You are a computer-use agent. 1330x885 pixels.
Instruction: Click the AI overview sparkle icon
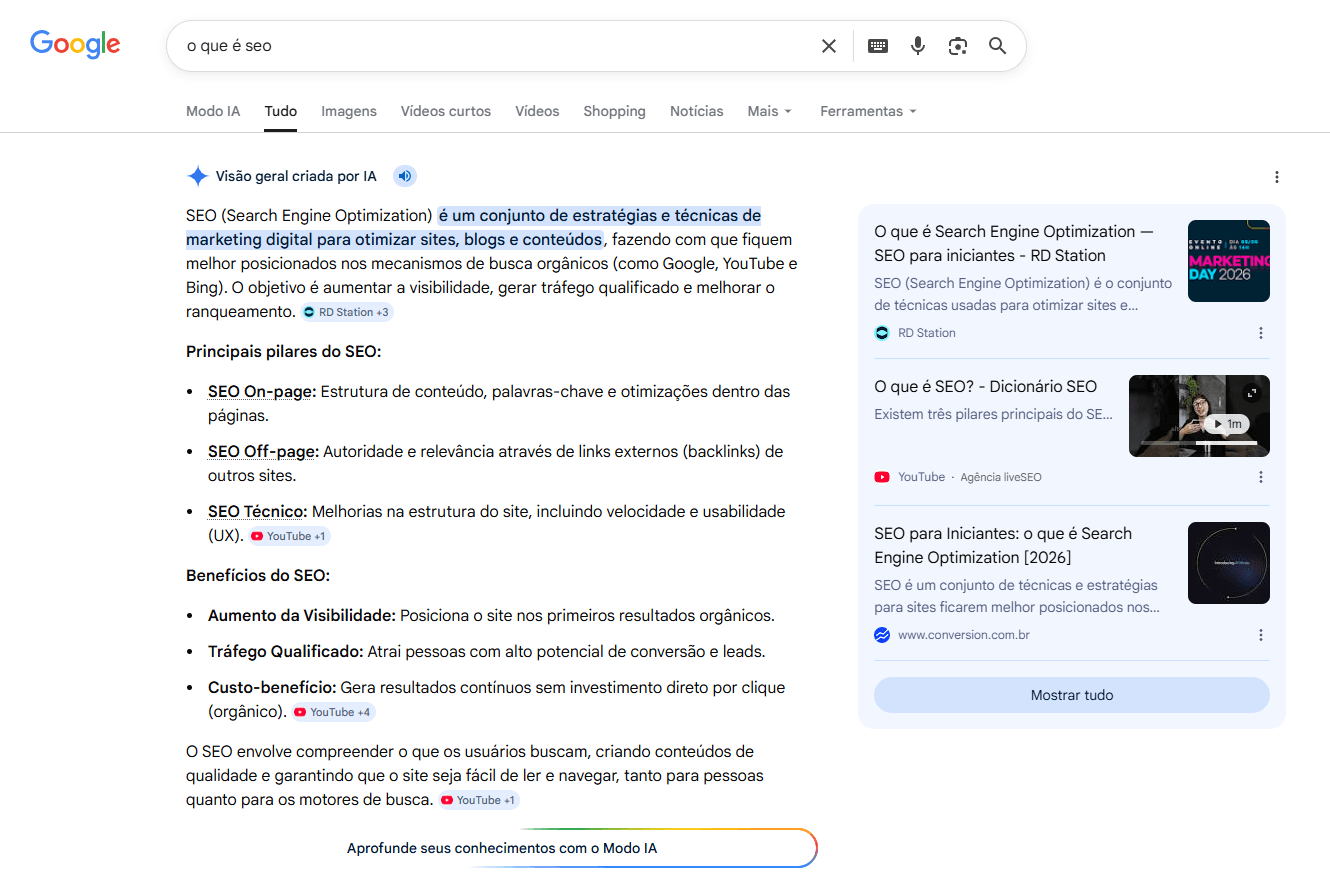coord(197,176)
